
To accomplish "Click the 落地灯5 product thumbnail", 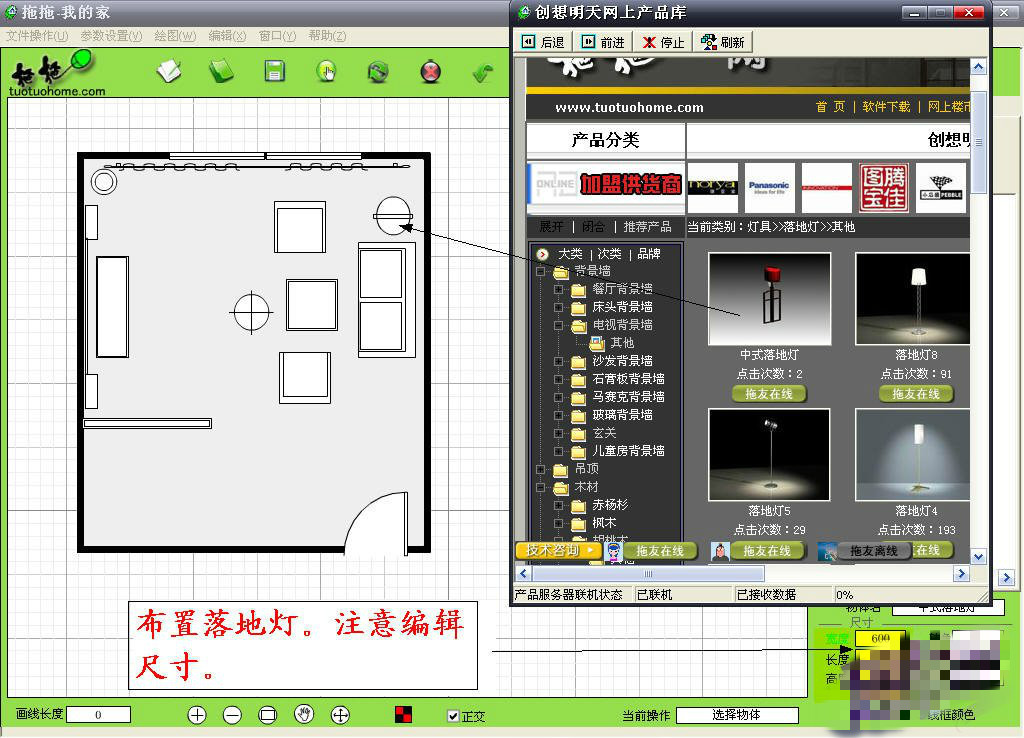I will point(769,455).
